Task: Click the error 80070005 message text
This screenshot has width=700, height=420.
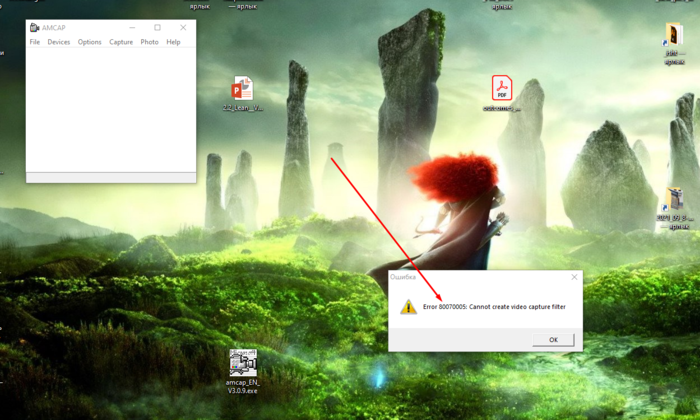Action: (x=494, y=307)
